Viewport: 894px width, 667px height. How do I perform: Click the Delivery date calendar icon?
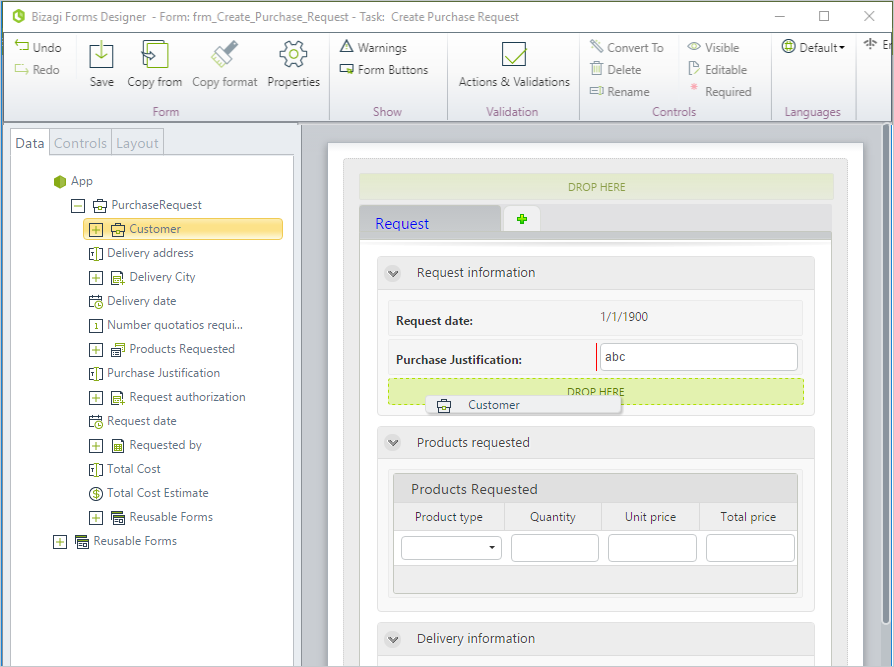(95, 301)
